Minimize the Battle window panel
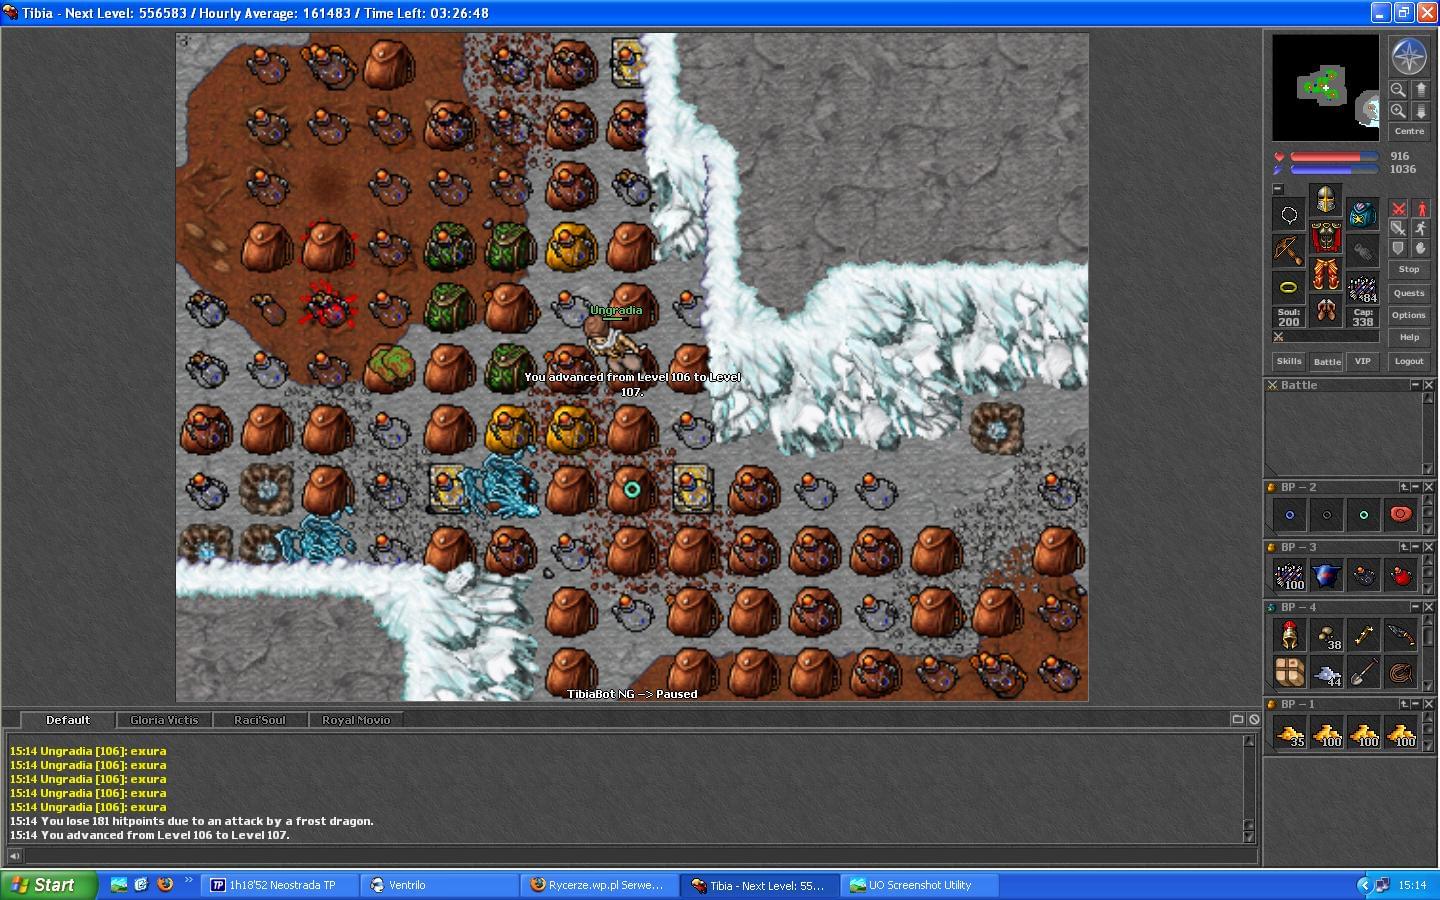This screenshot has width=1440, height=900. pyautogui.click(x=1415, y=385)
